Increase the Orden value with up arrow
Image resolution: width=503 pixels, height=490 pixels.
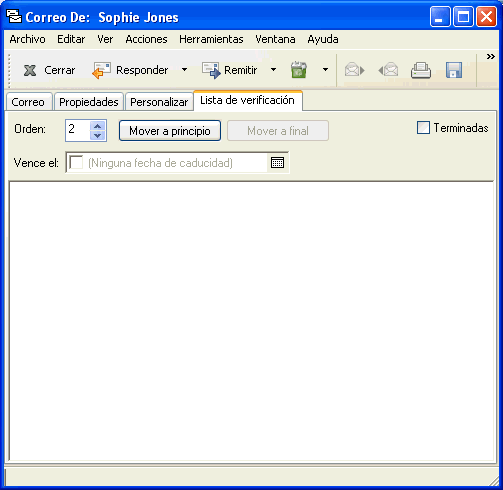[98, 126]
